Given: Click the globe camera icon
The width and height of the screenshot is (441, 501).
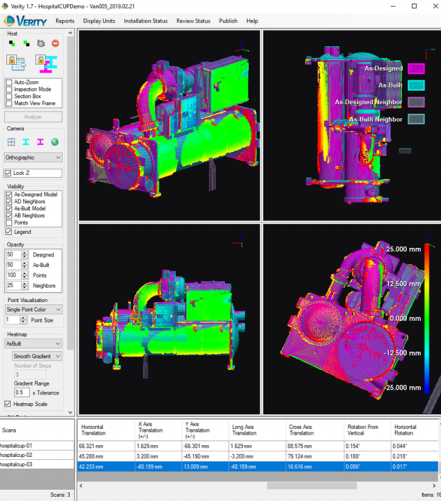Looking at the screenshot, I should click(x=55, y=142).
